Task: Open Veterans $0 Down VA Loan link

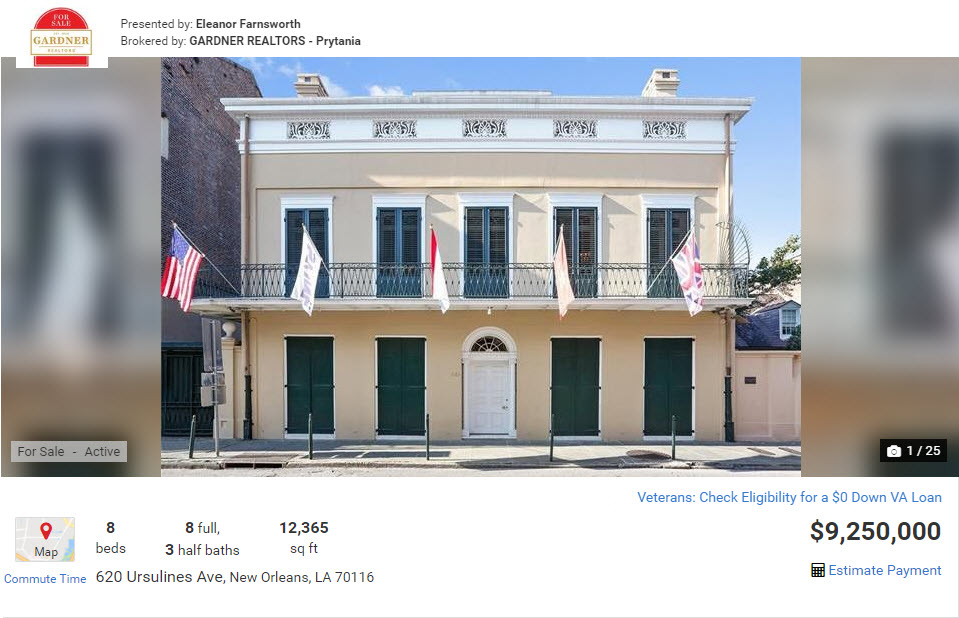Action: (790, 497)
